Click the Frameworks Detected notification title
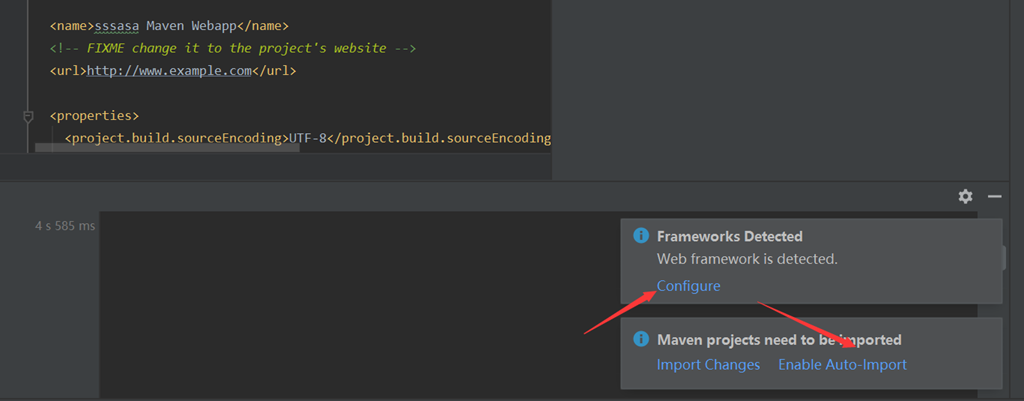 pos(729,237)
